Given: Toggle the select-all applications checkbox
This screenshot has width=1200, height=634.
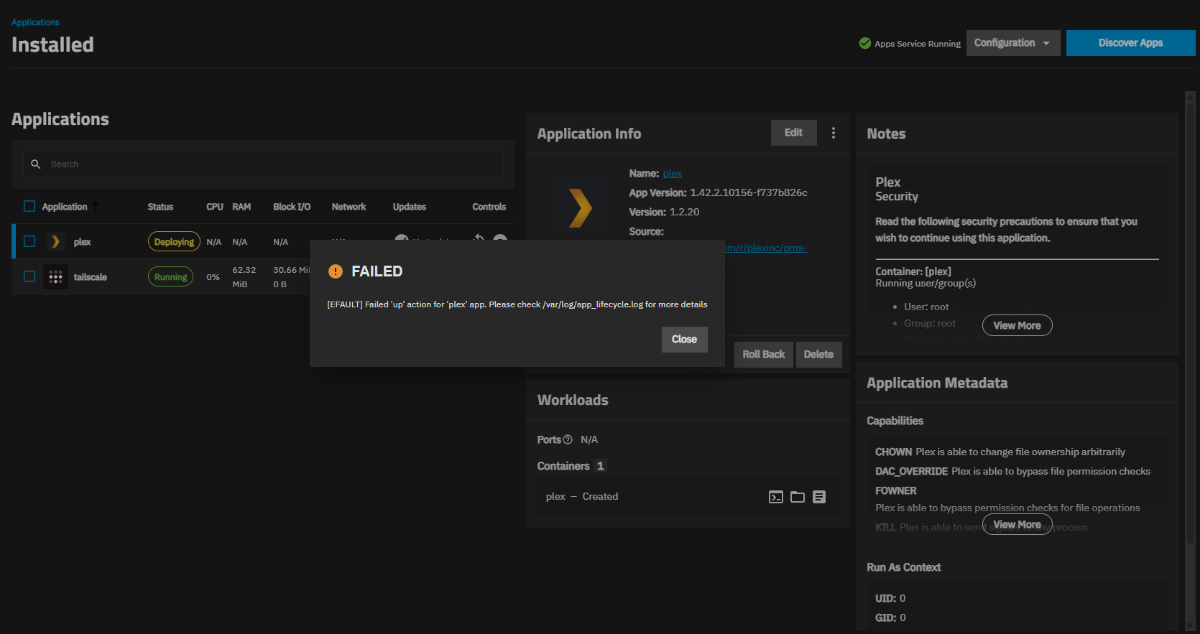Looking at the screenshot, I should [x=30, y=207].
